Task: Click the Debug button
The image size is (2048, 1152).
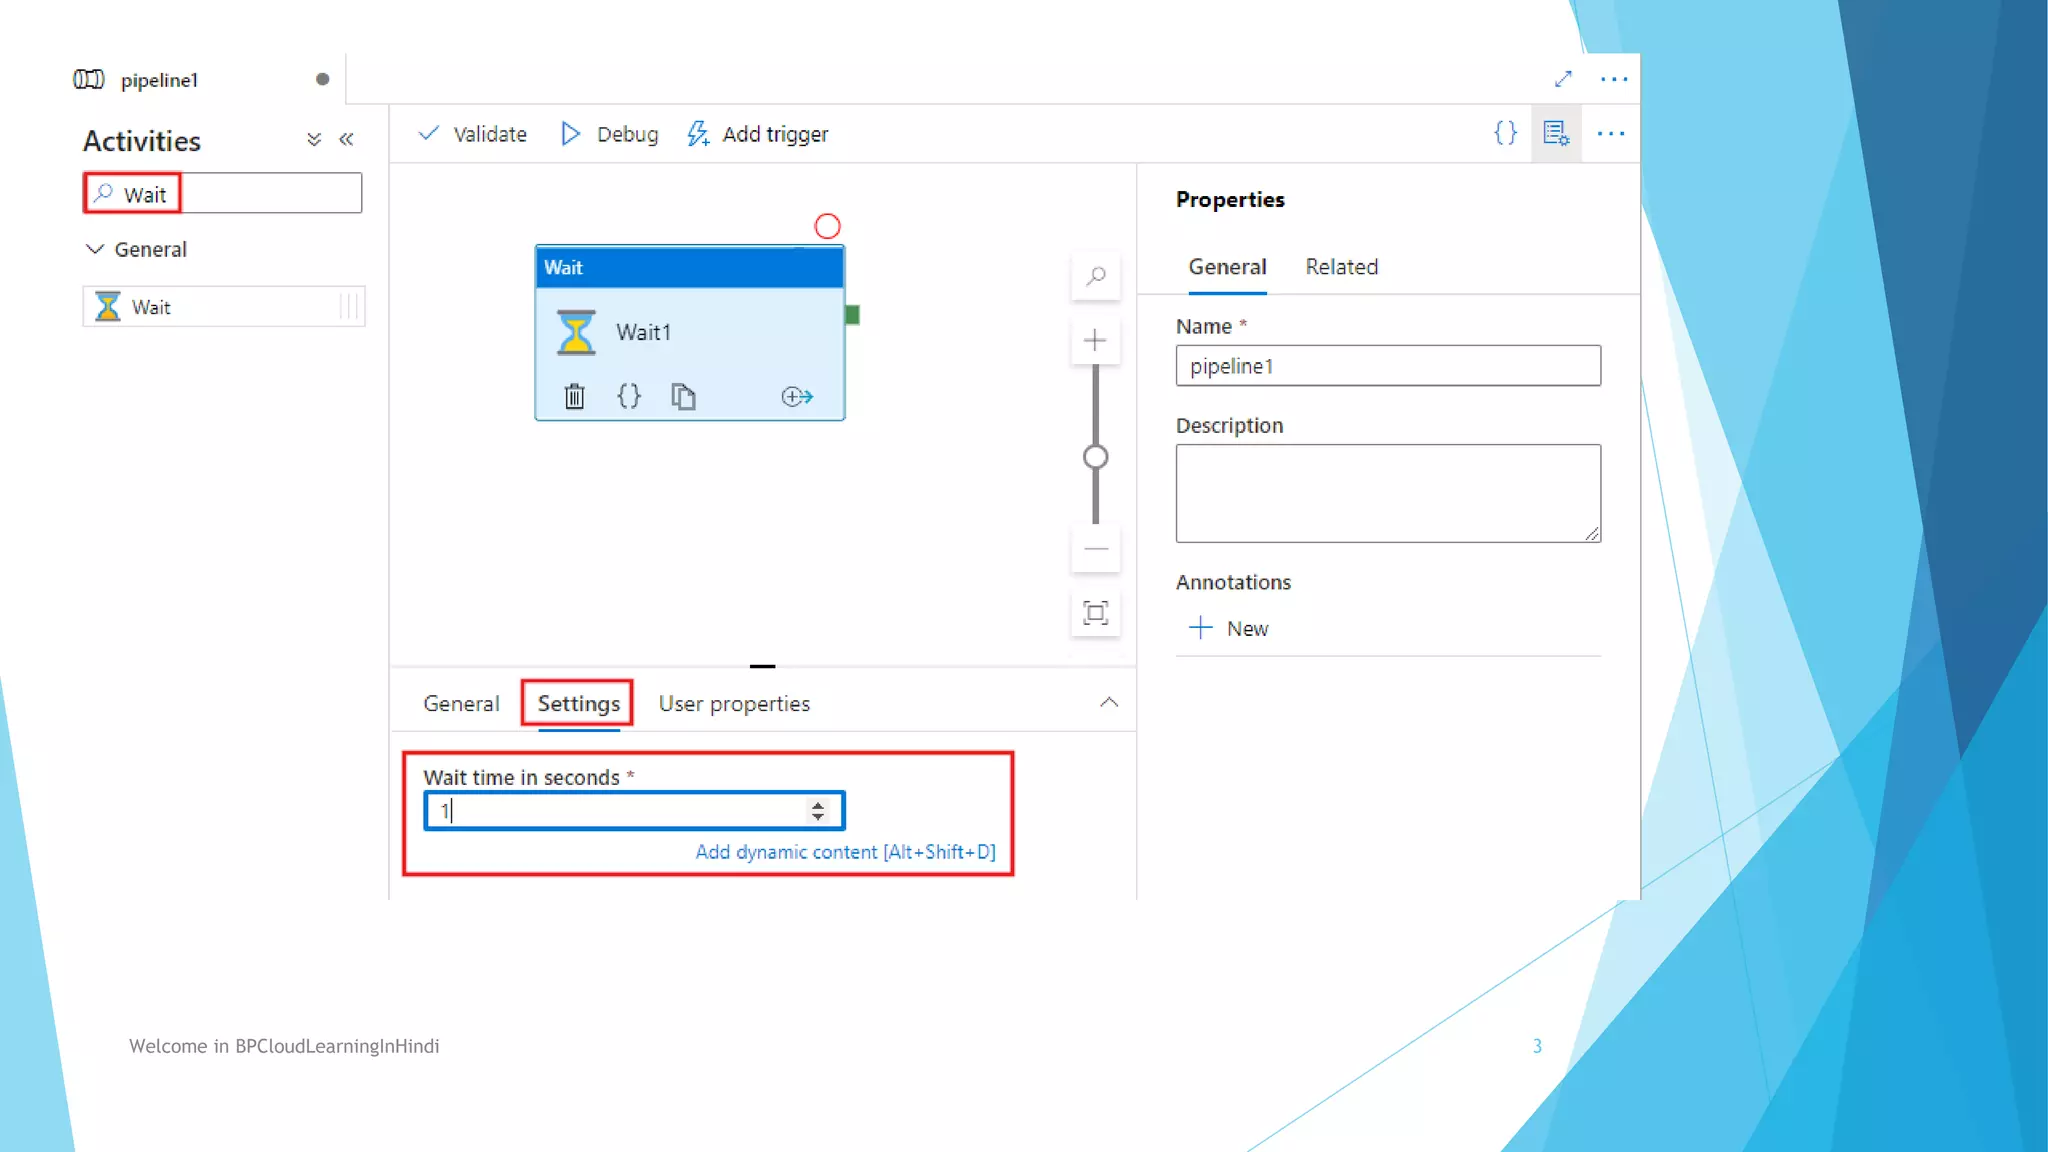Action: tap(610, 134)
